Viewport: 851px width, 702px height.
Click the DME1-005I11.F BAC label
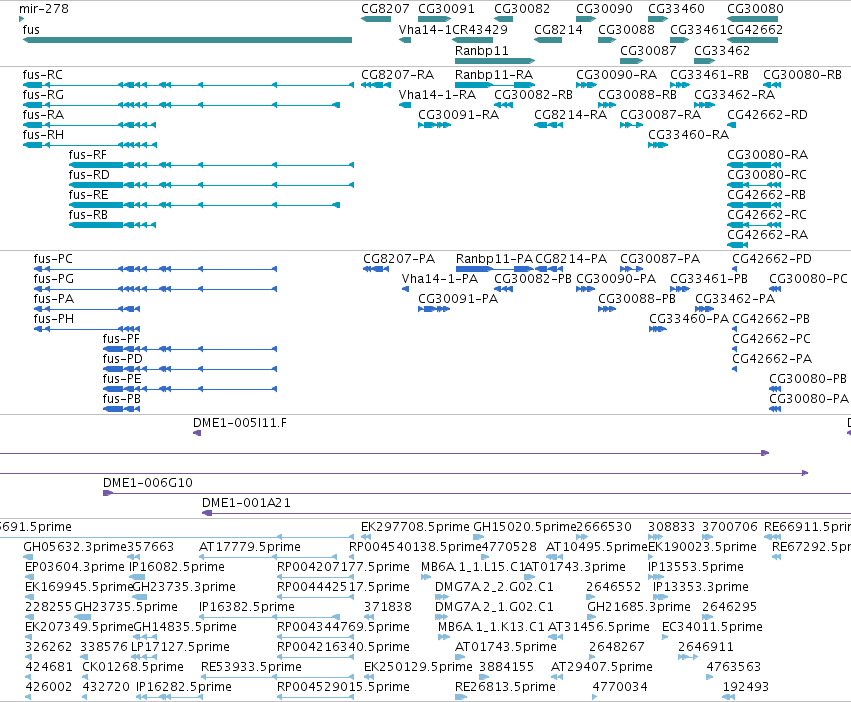(x=239, y=422)
